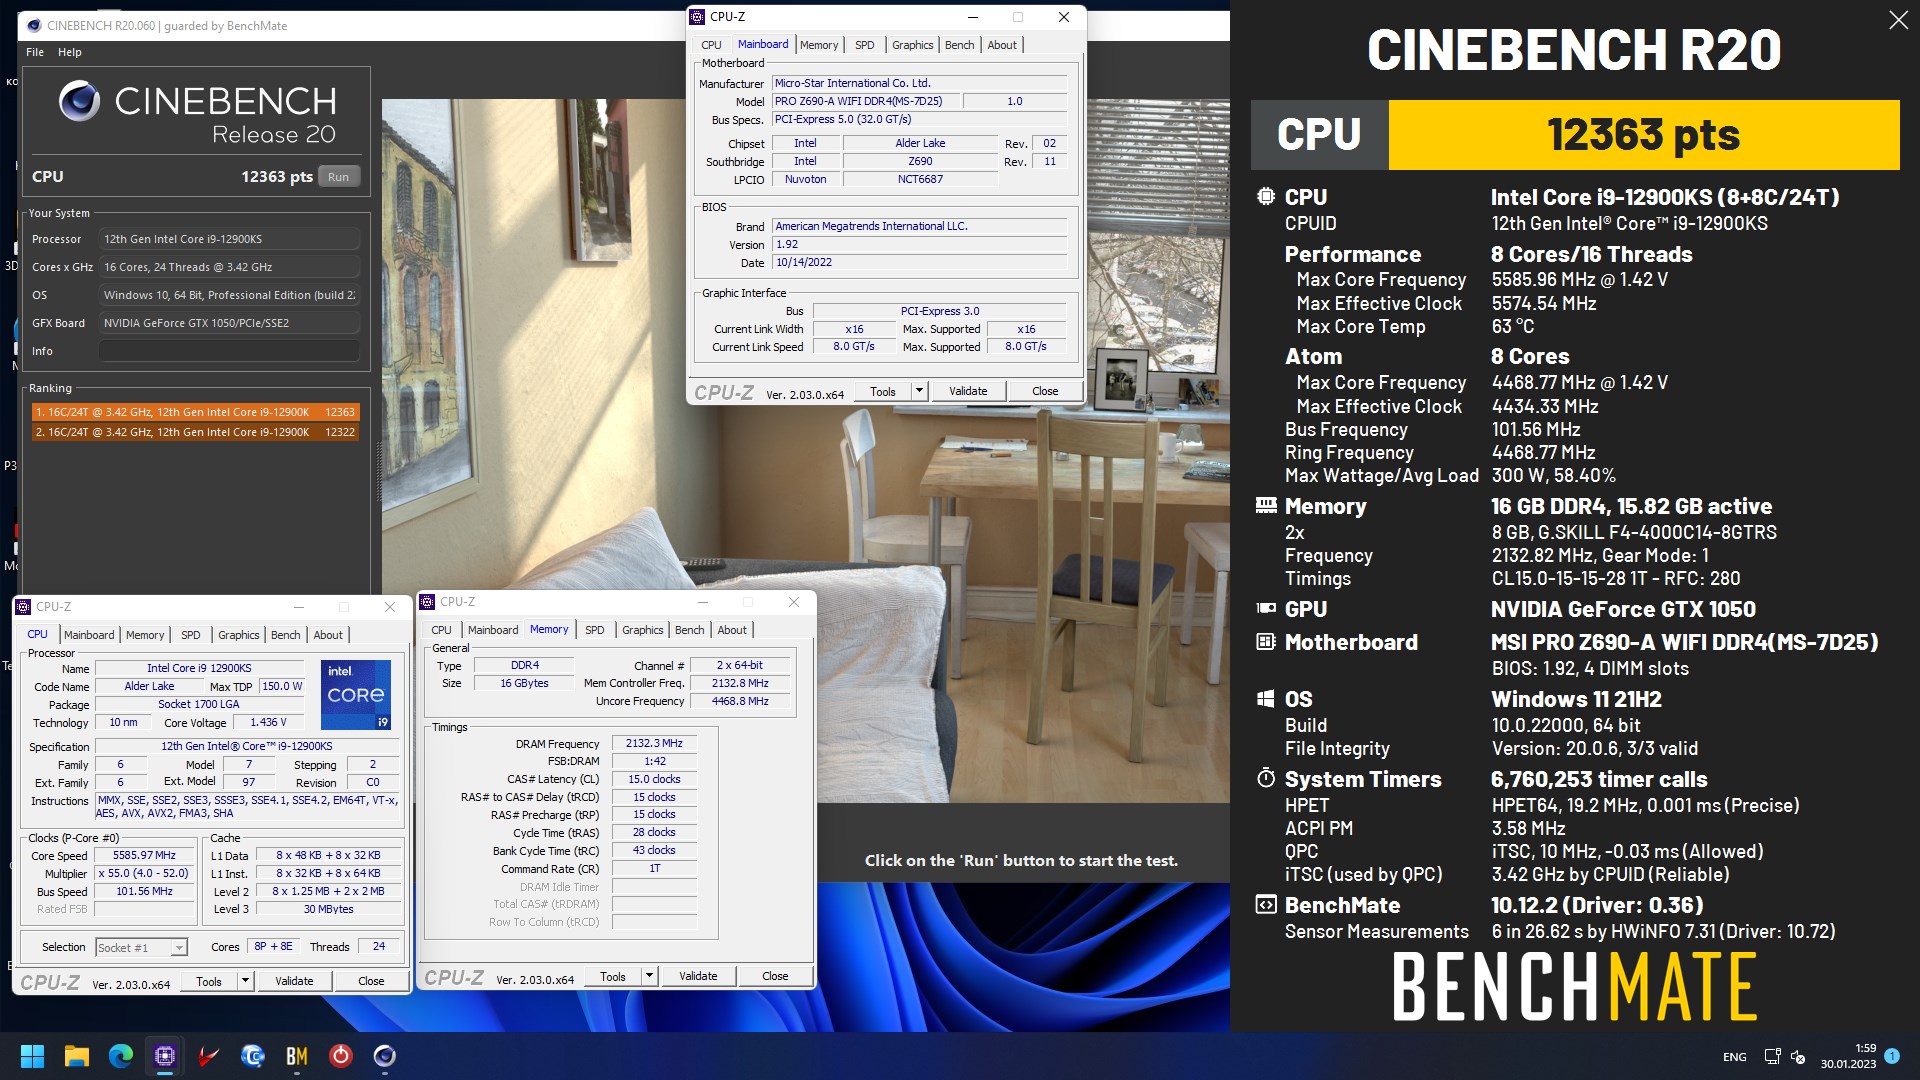1920x1080 pixels.
Task: Click the CAS# Latency value 15.0 clocks
Action: pos(654,779)
